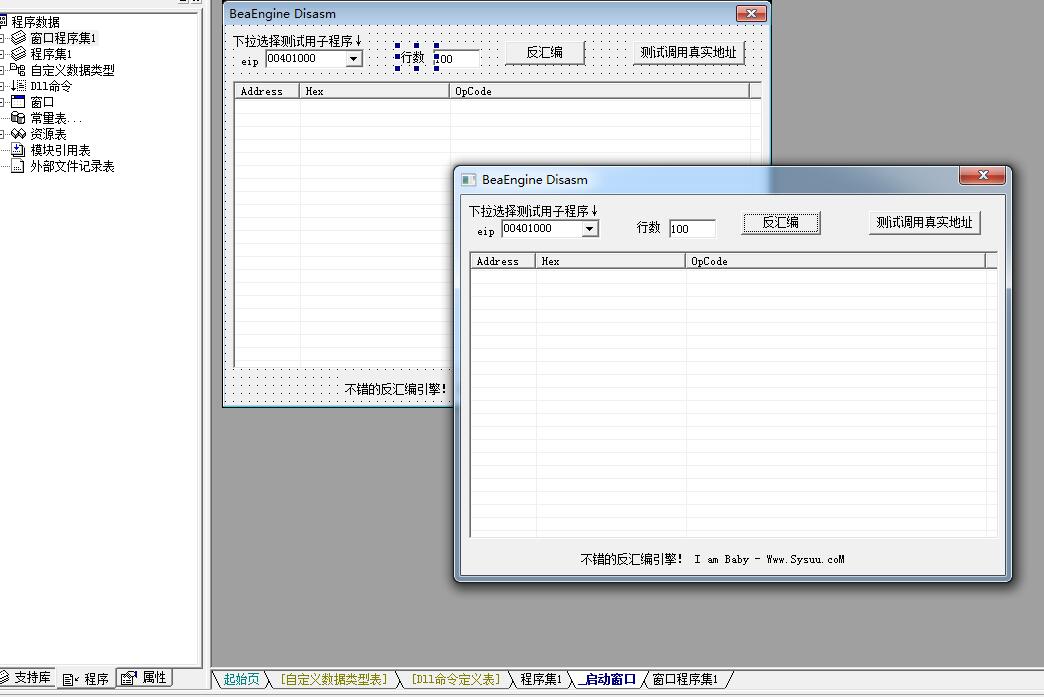Switch to the 程序集1 editor tab
1044x697 pixels.
541,679
